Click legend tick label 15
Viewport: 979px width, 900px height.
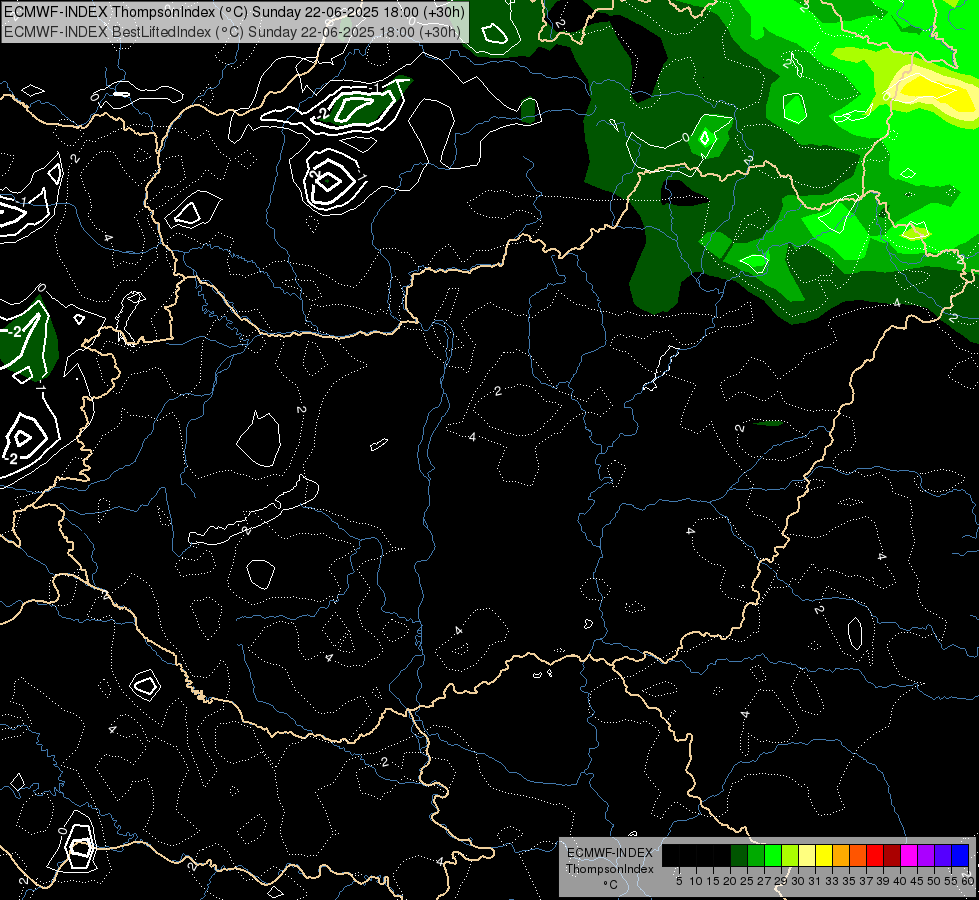point(713,881)
